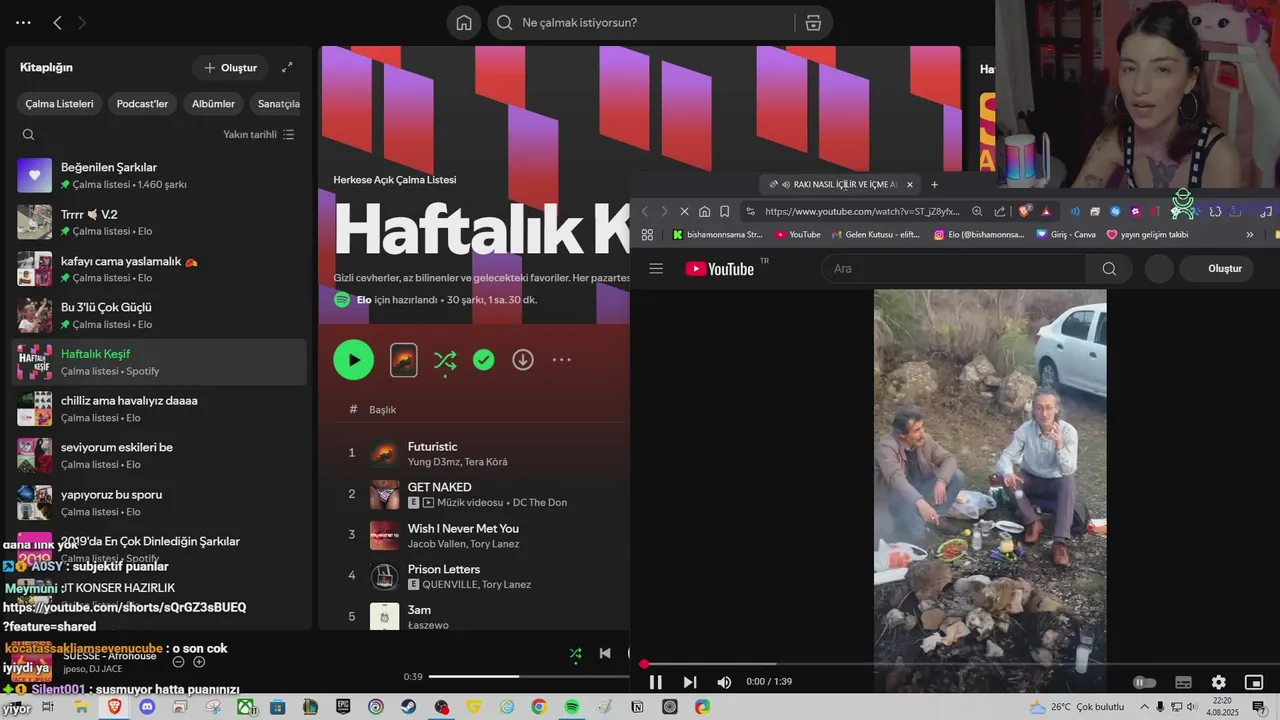Select 'Podcast'ler' filter chip
The width and height of the screenshot is (1280, 720).
click(x=142, y=104)
